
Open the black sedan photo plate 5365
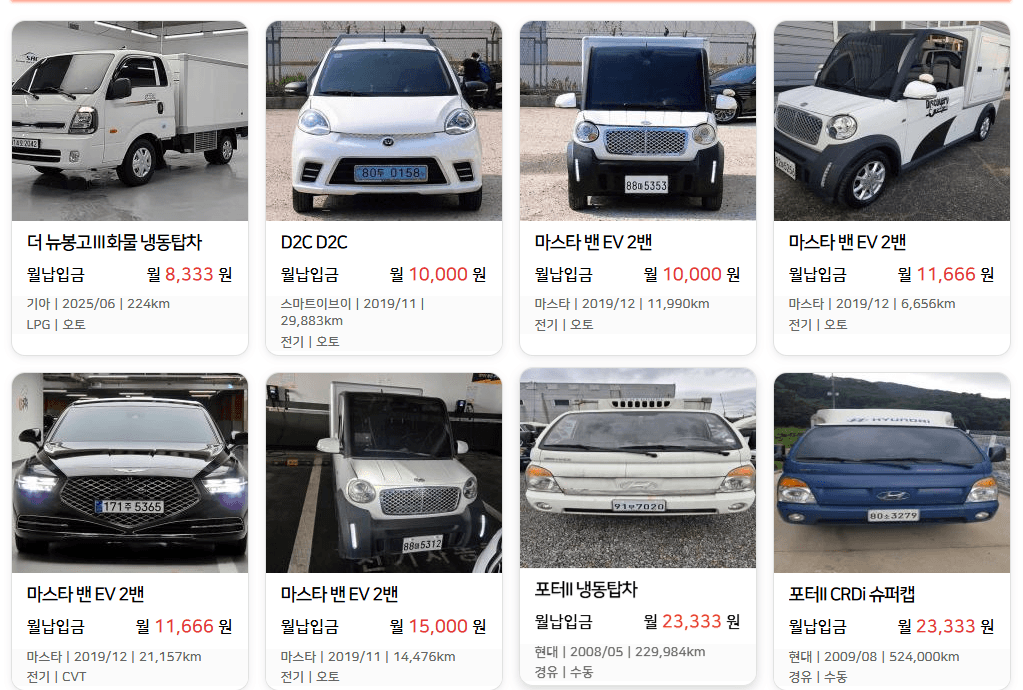[x=130, y=473]
